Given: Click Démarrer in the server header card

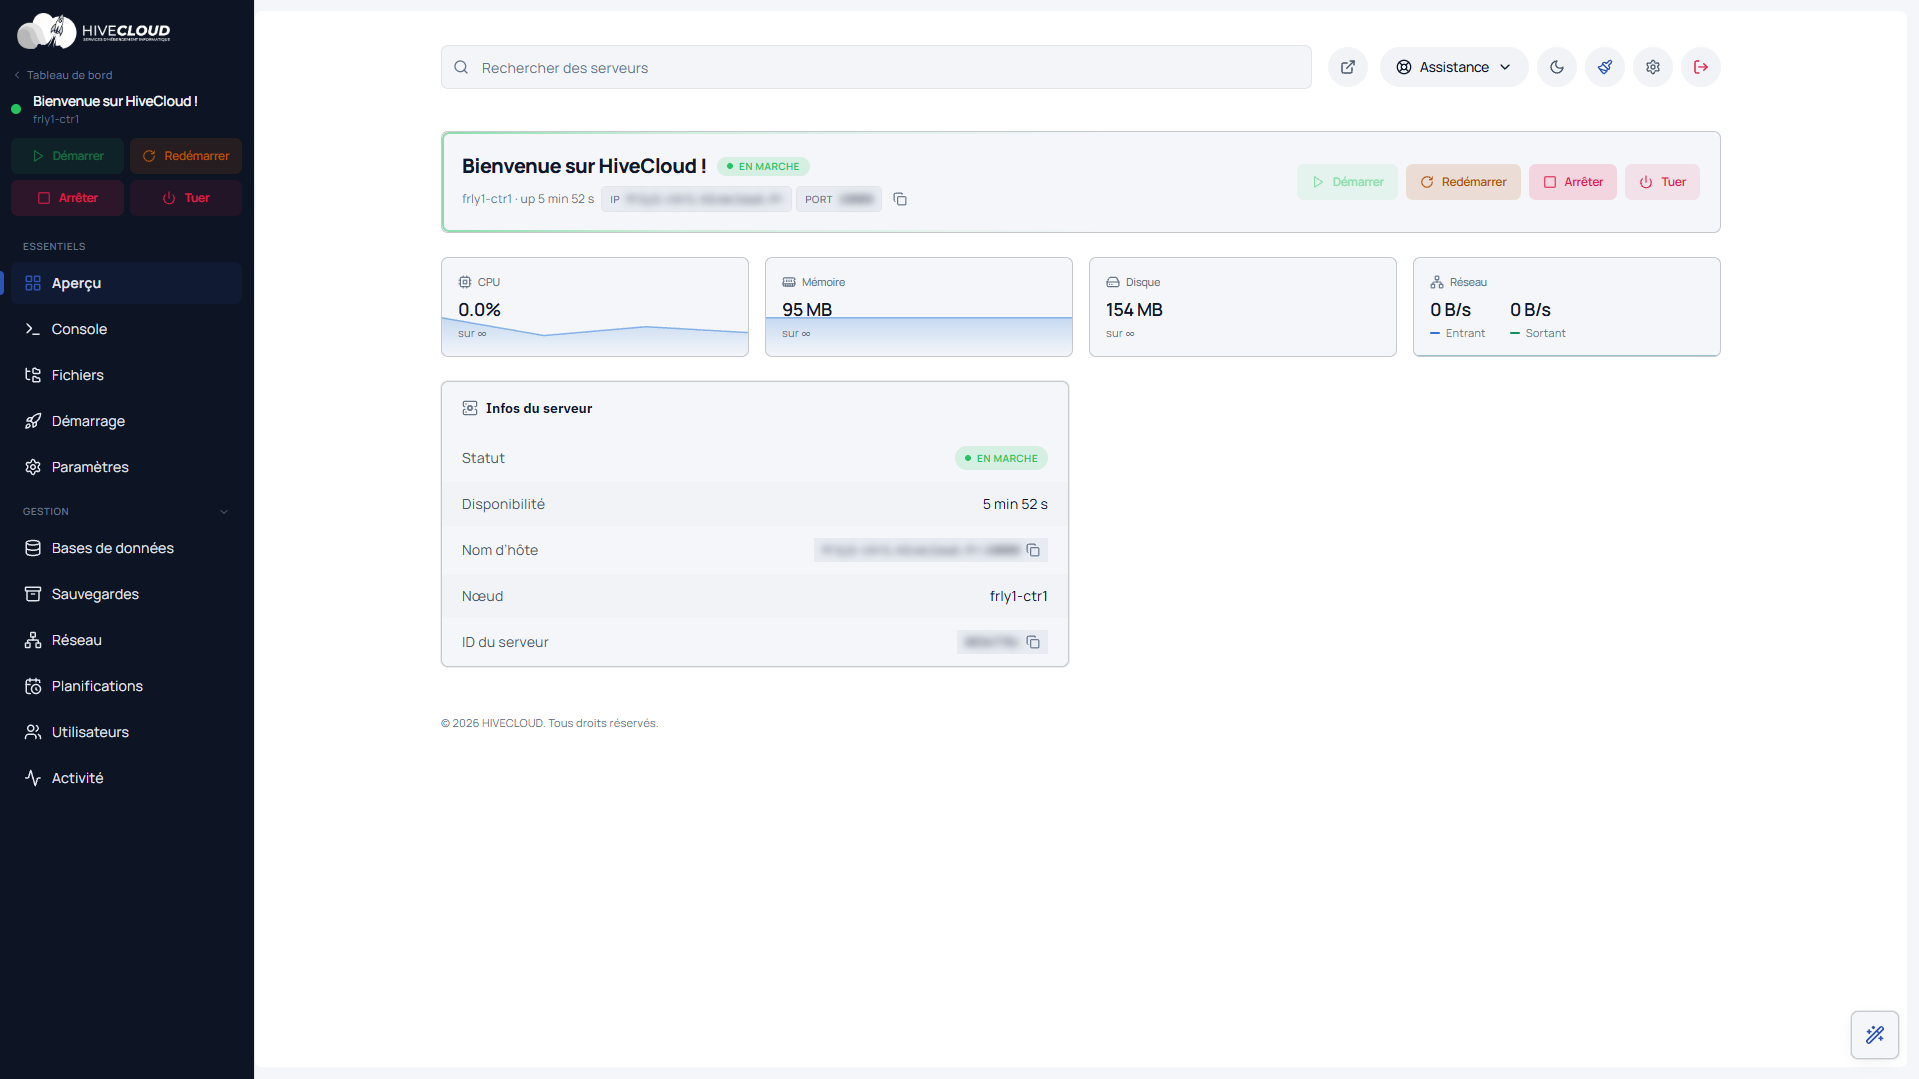Looking at the screenshot, I should pos(1348,182).
